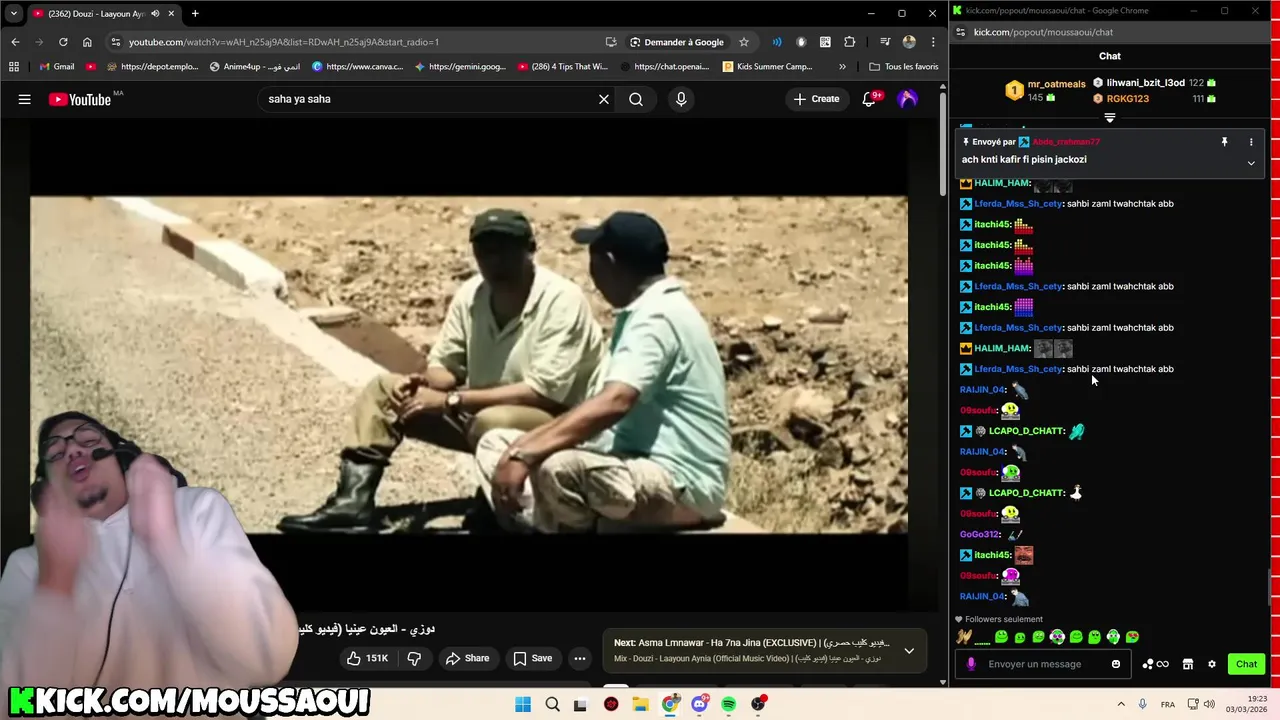The image size is (1280, 720).
Task: Share the video
Action: [x=467, y=658]
